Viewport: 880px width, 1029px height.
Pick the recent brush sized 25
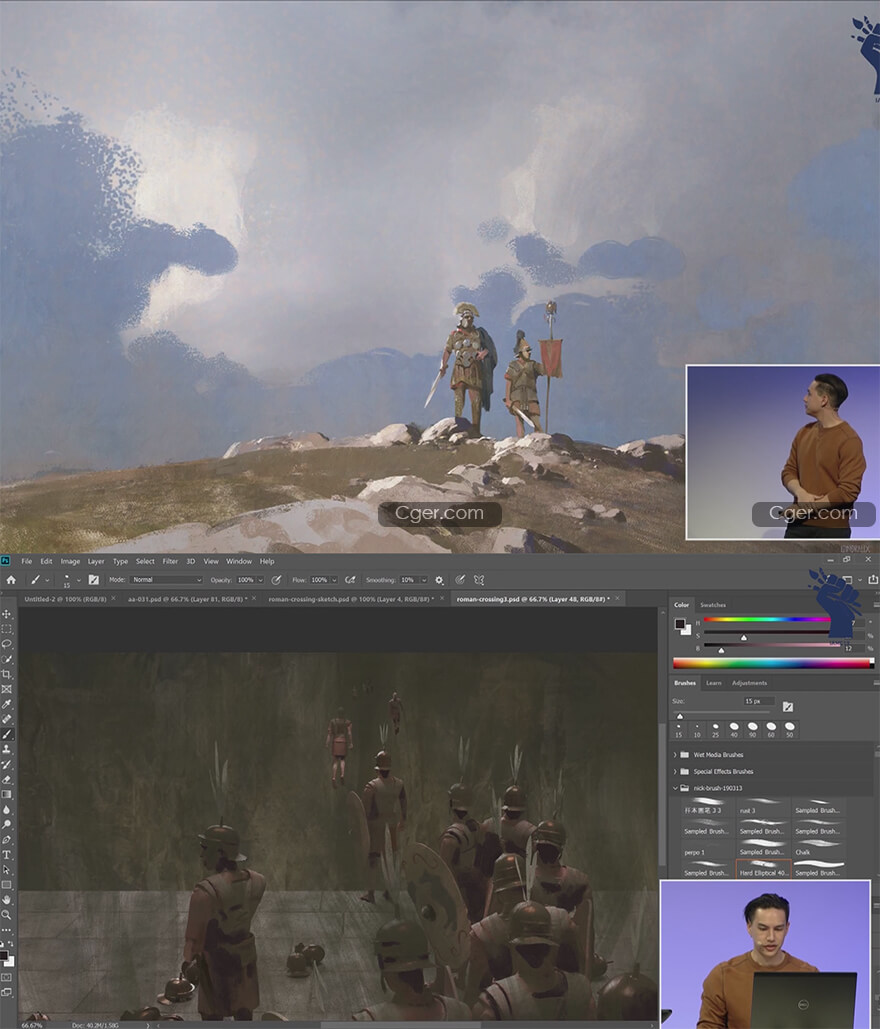pyautogui.click(x=715, y=729)
